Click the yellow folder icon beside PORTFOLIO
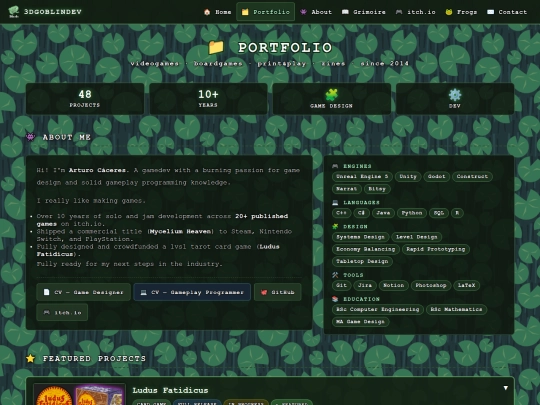This screenshot has width=540, height=405. click(216, 48)
